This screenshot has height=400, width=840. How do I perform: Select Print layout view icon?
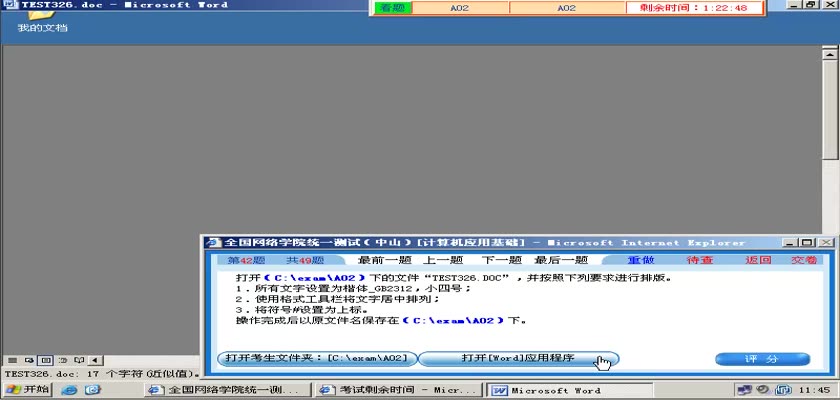46,360
